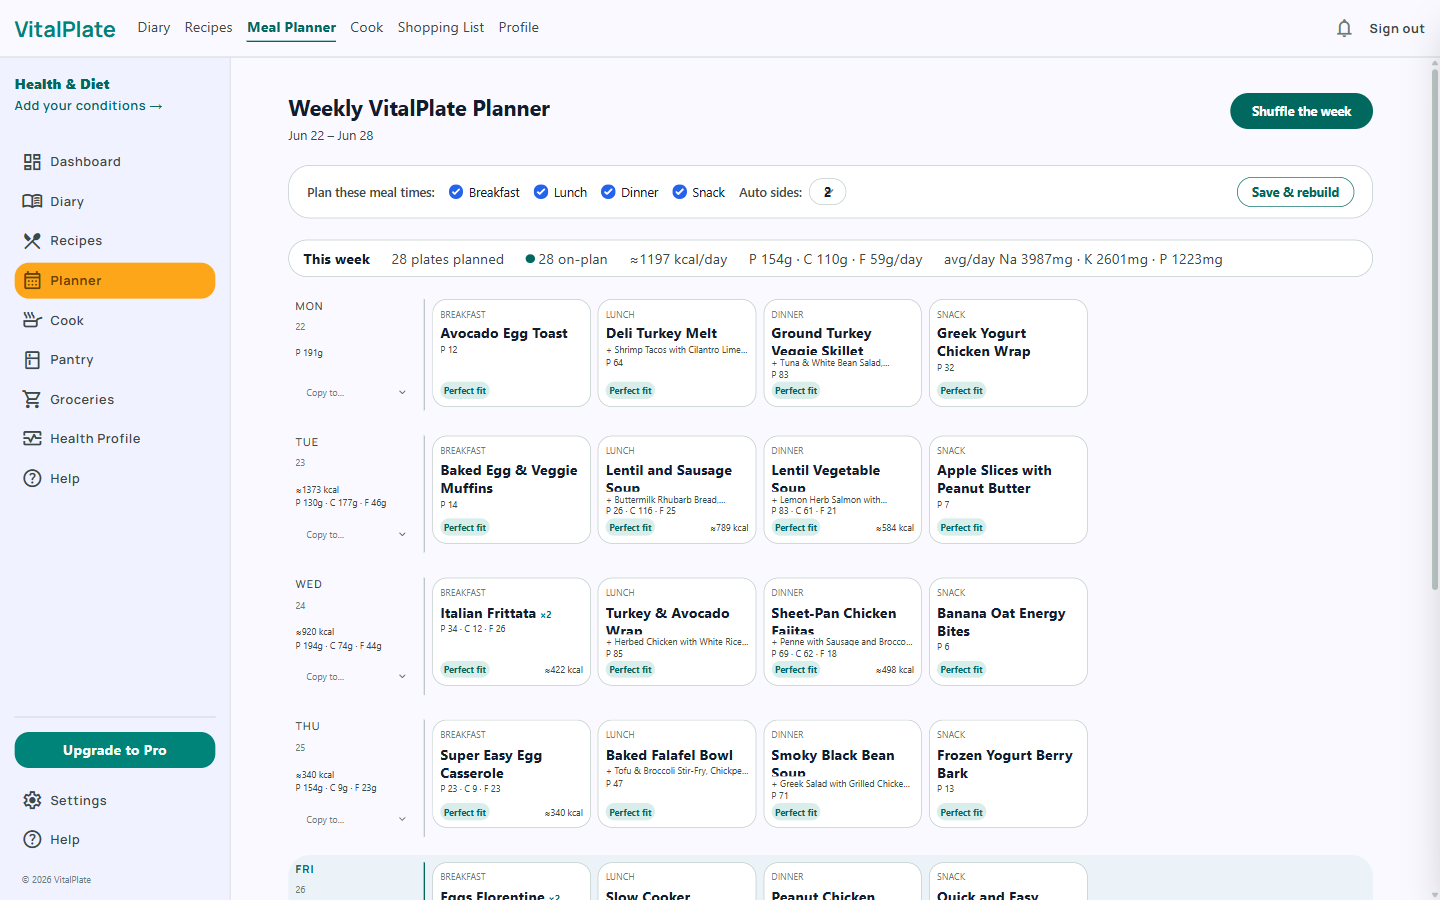Uncheck the Breakfast meal time checkbox
1440x900 pixels.
pyautogui.click(x=456, y=192)
